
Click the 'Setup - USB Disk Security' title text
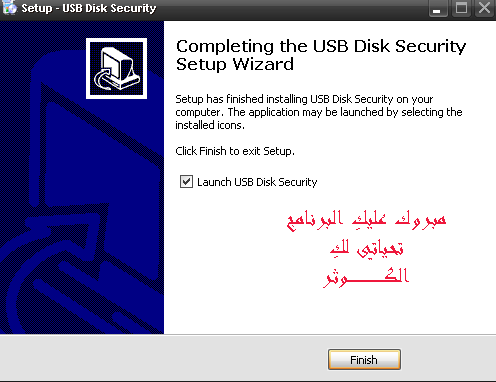(89, 8)
